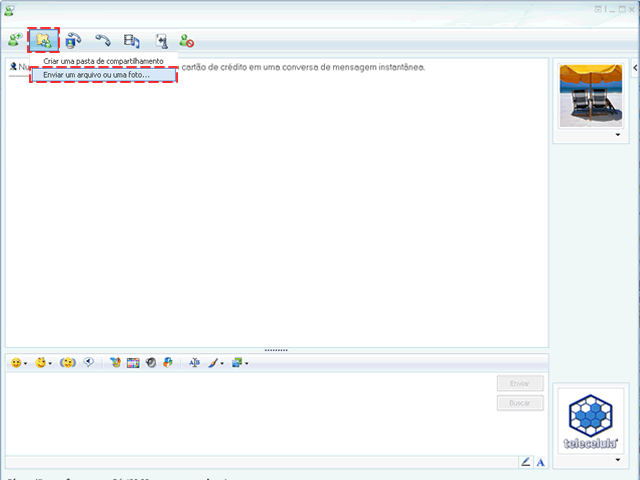Click the voice clip icon
Screen dimensions: 640x480
click(89, 363)
